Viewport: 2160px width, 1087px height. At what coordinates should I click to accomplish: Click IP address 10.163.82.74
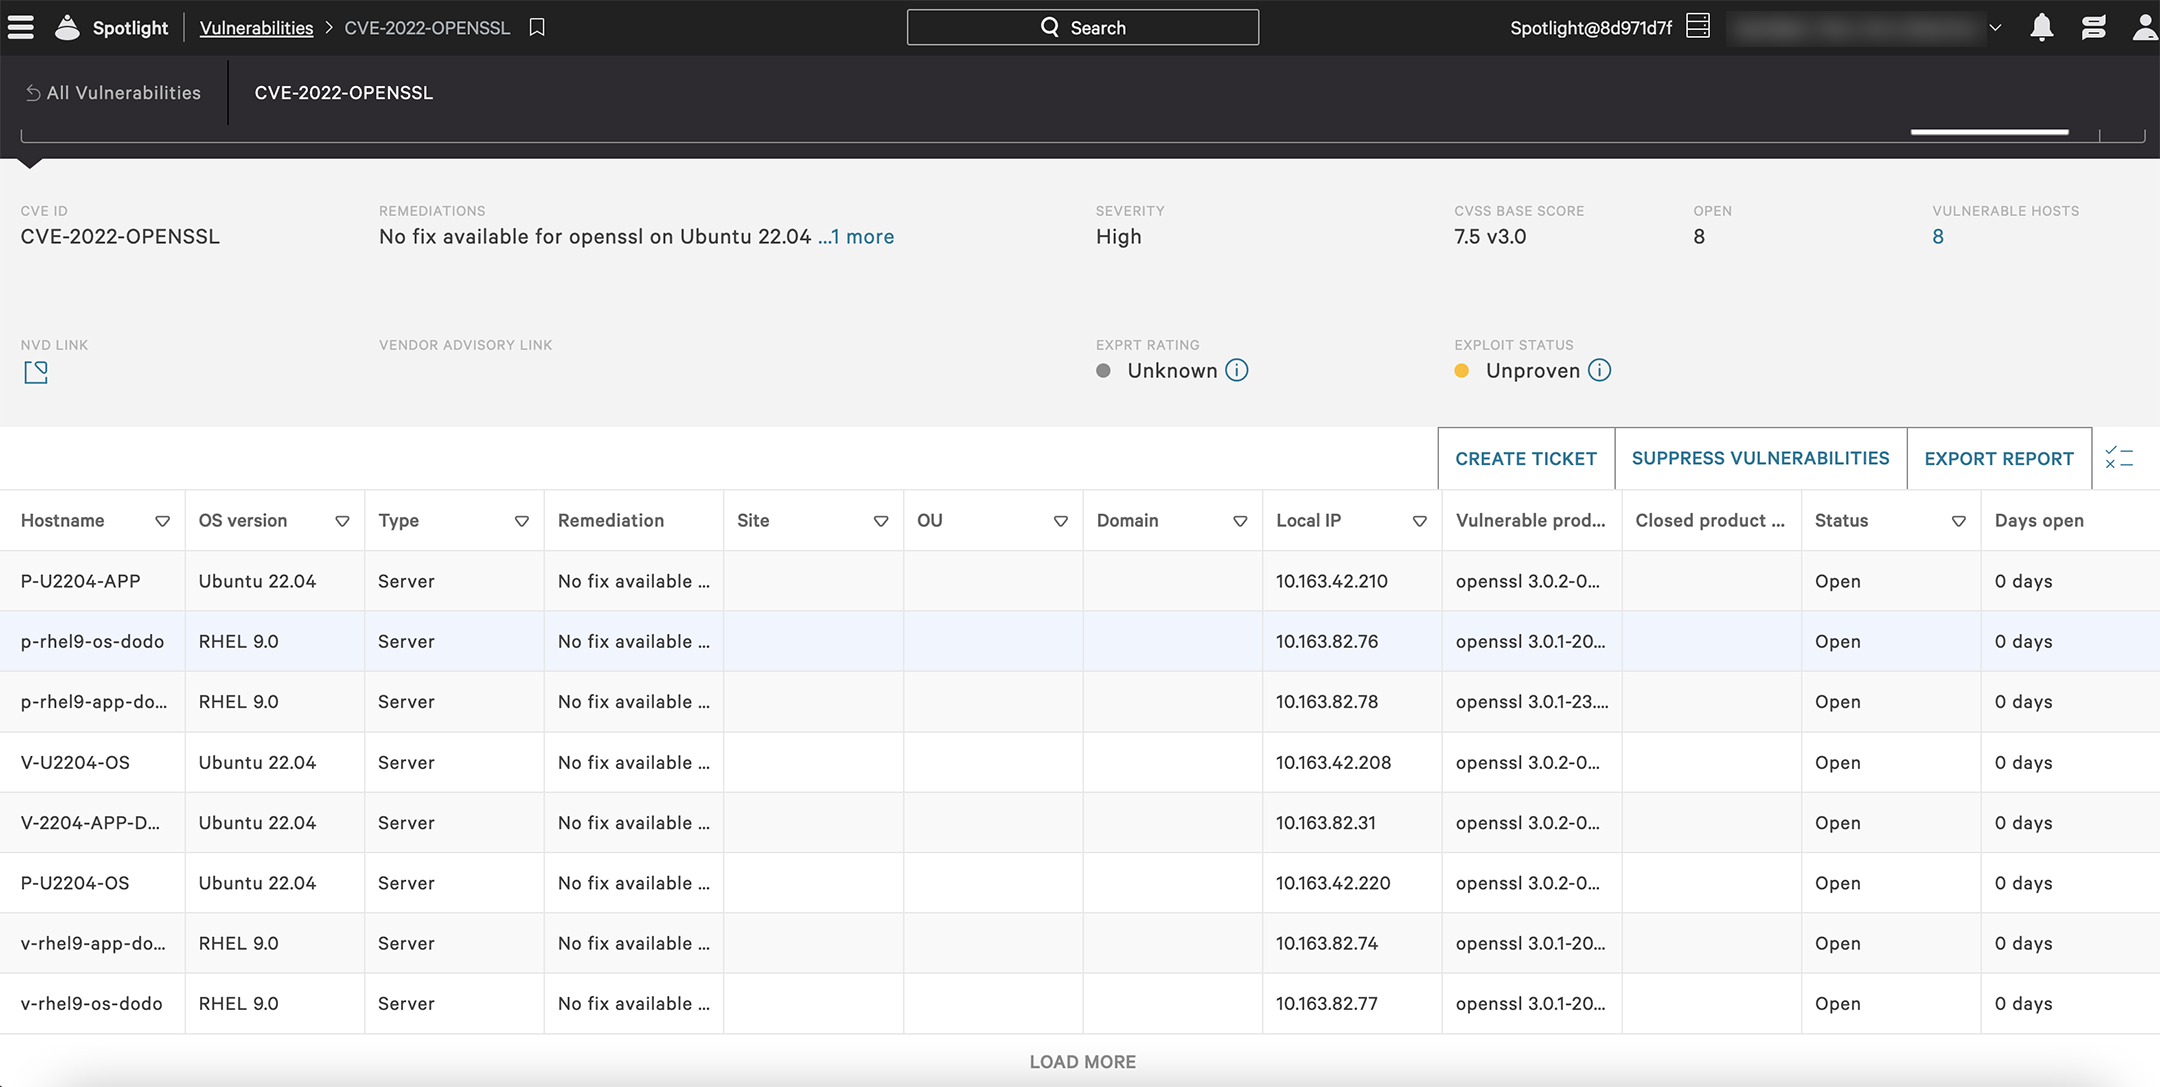coord(1326,944)
